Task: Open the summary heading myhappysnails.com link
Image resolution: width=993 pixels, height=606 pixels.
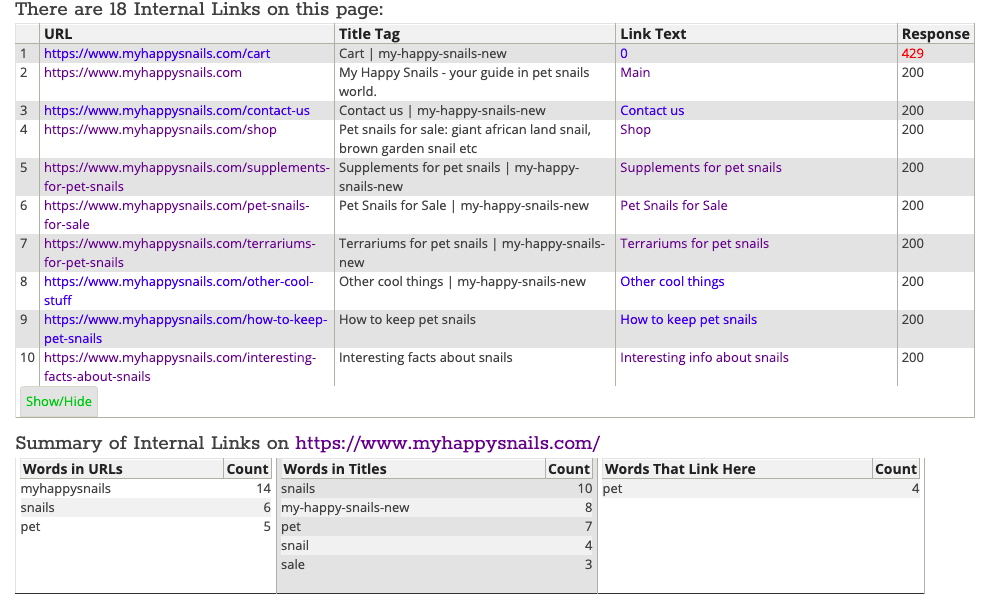Action: [x=447, y=443]
